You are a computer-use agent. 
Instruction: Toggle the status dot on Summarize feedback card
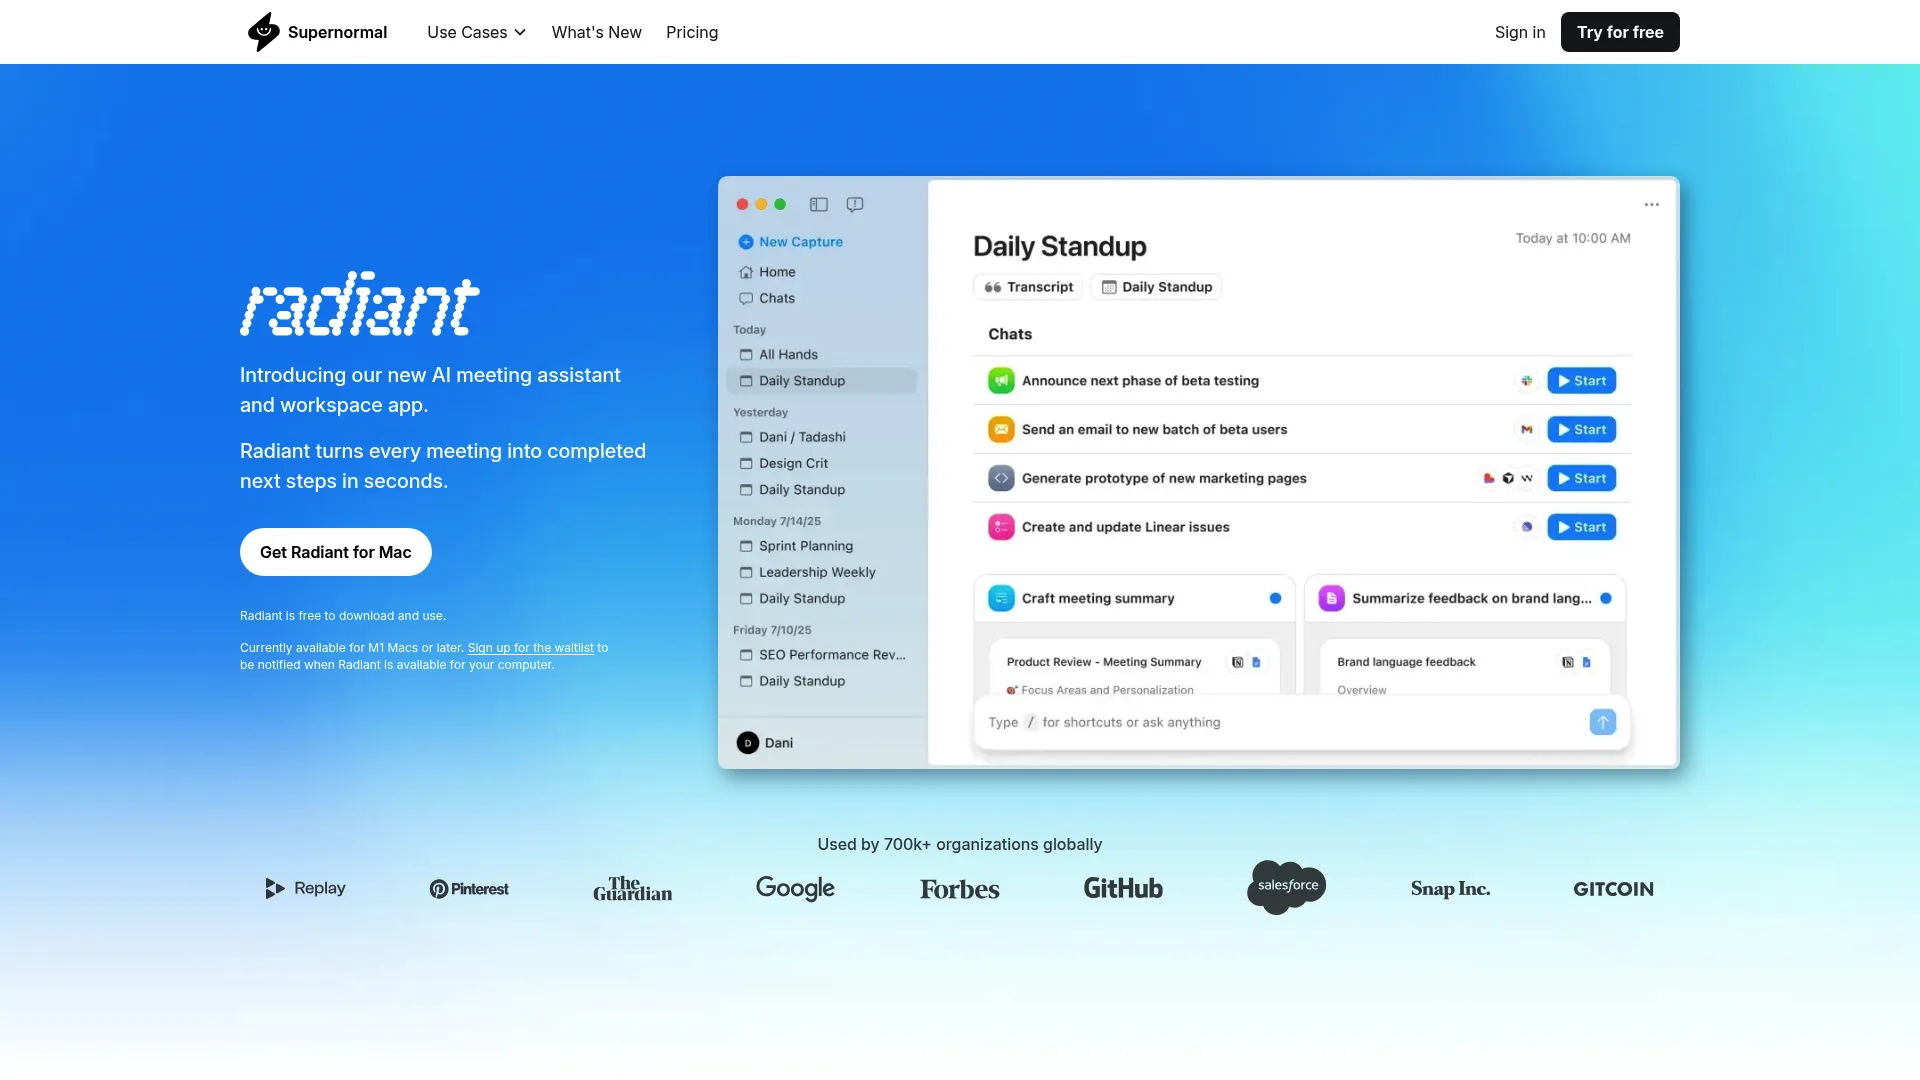coord(1605,598)
